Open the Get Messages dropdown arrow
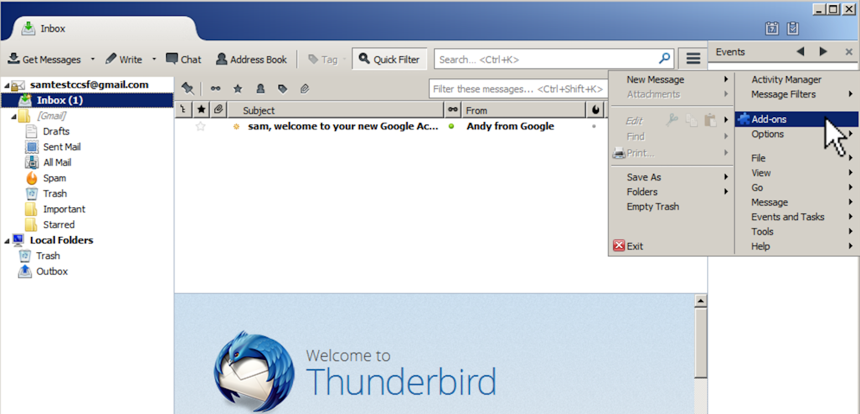The height and width of the screenshot is (414, 860). pos(92,59)
